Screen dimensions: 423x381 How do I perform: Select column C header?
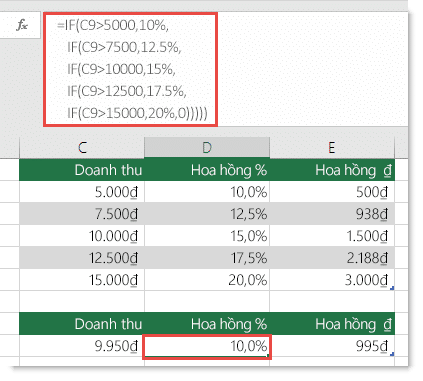pos(82,147)
